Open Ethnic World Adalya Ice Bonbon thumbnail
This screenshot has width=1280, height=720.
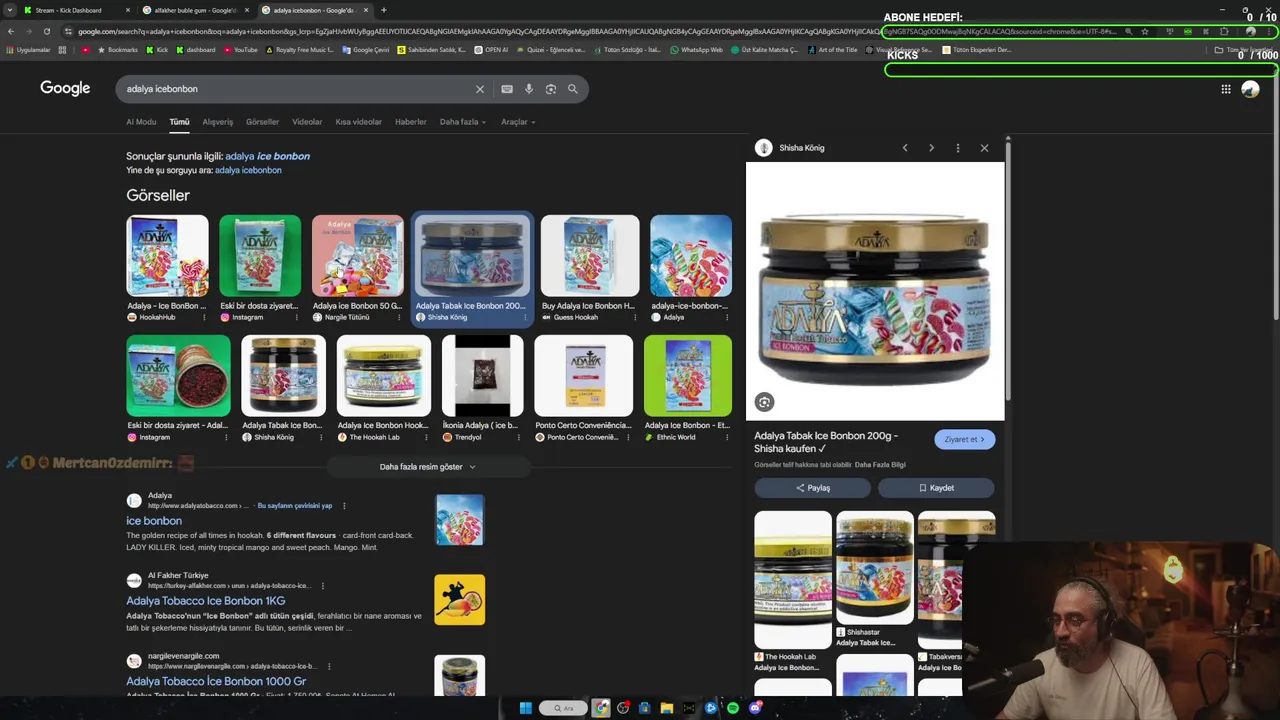coord(688,376)
